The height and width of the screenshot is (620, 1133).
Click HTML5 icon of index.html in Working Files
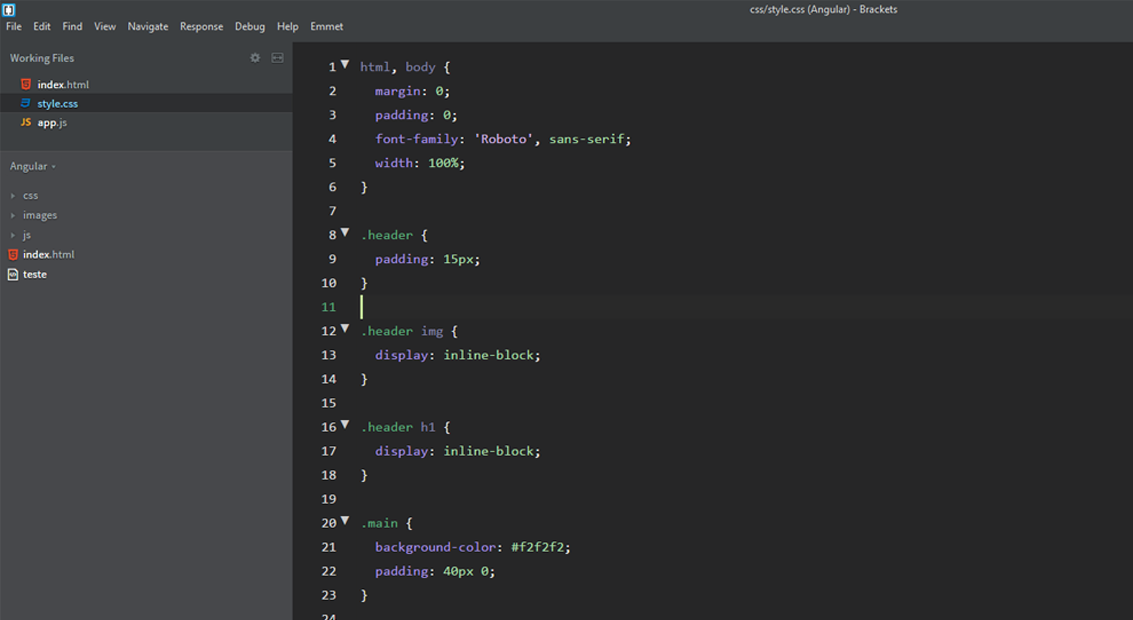[26, 85]
